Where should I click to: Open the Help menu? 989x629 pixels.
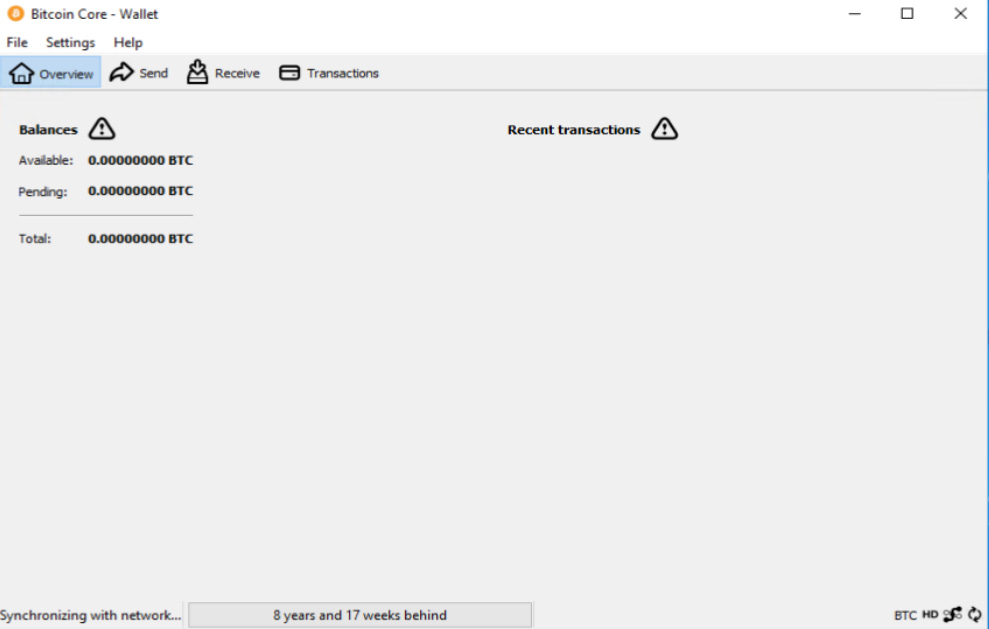[127, 42]
